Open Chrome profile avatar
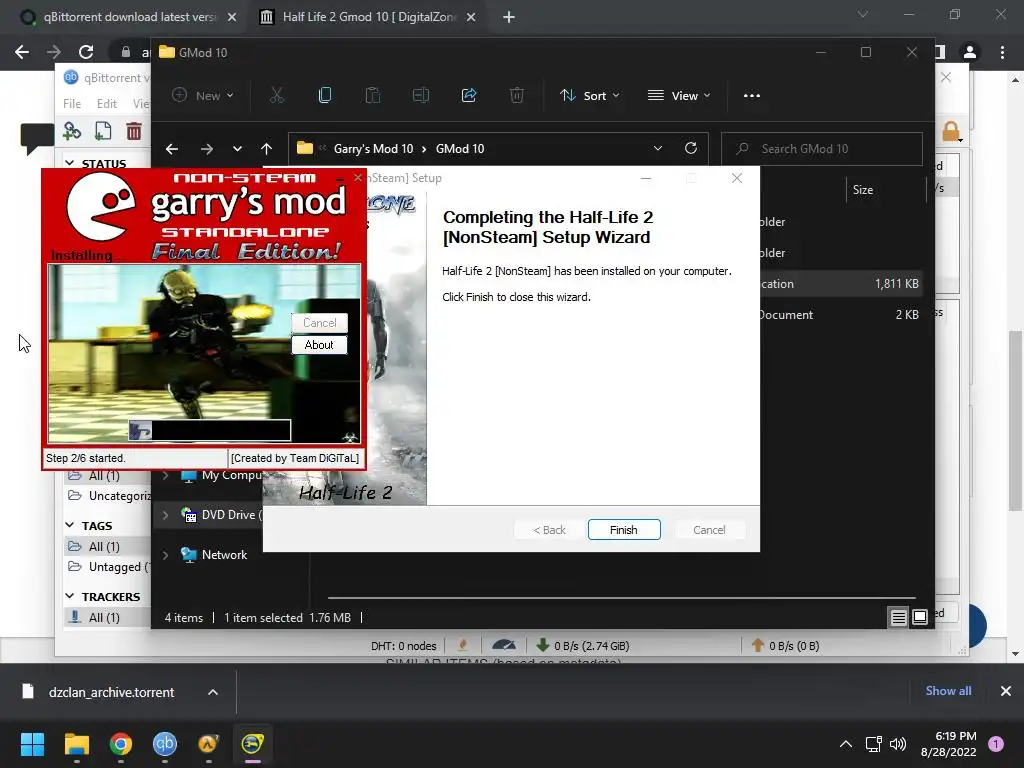1024x768 pixels. [x=970, y=52]
